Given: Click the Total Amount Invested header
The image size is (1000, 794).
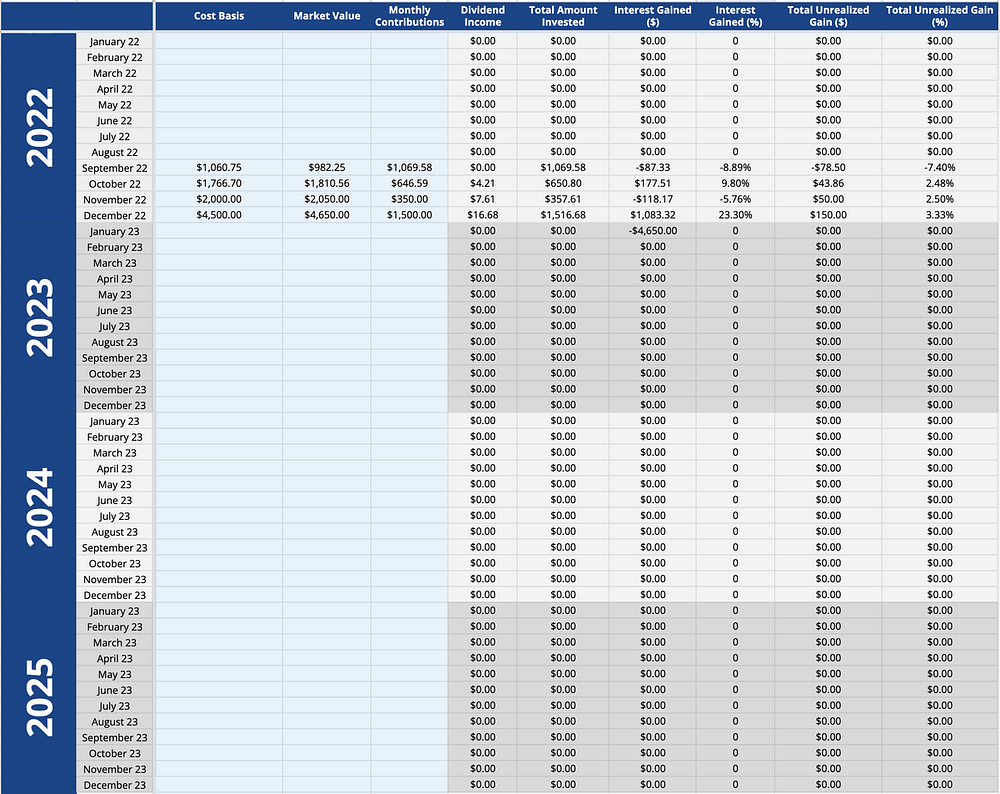Looking at the screenshot, I should (563, 16).
